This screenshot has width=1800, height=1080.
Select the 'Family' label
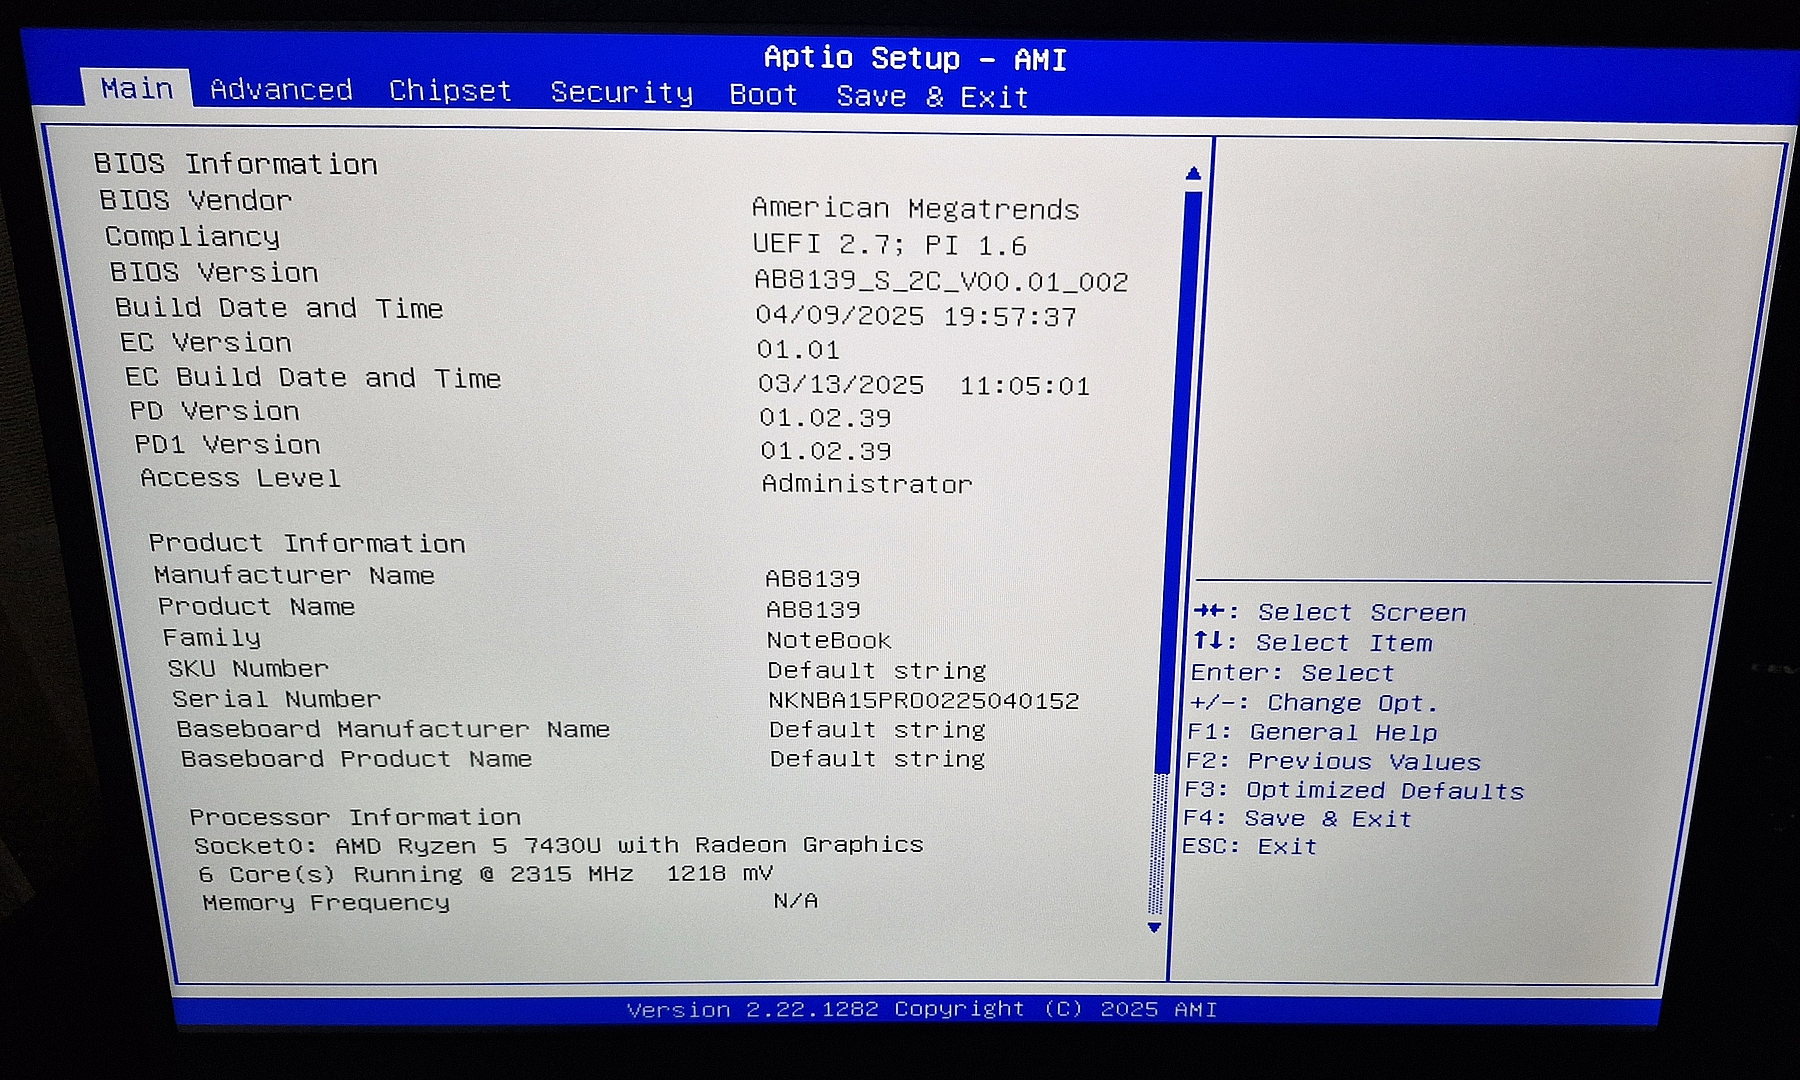[211, 638]
